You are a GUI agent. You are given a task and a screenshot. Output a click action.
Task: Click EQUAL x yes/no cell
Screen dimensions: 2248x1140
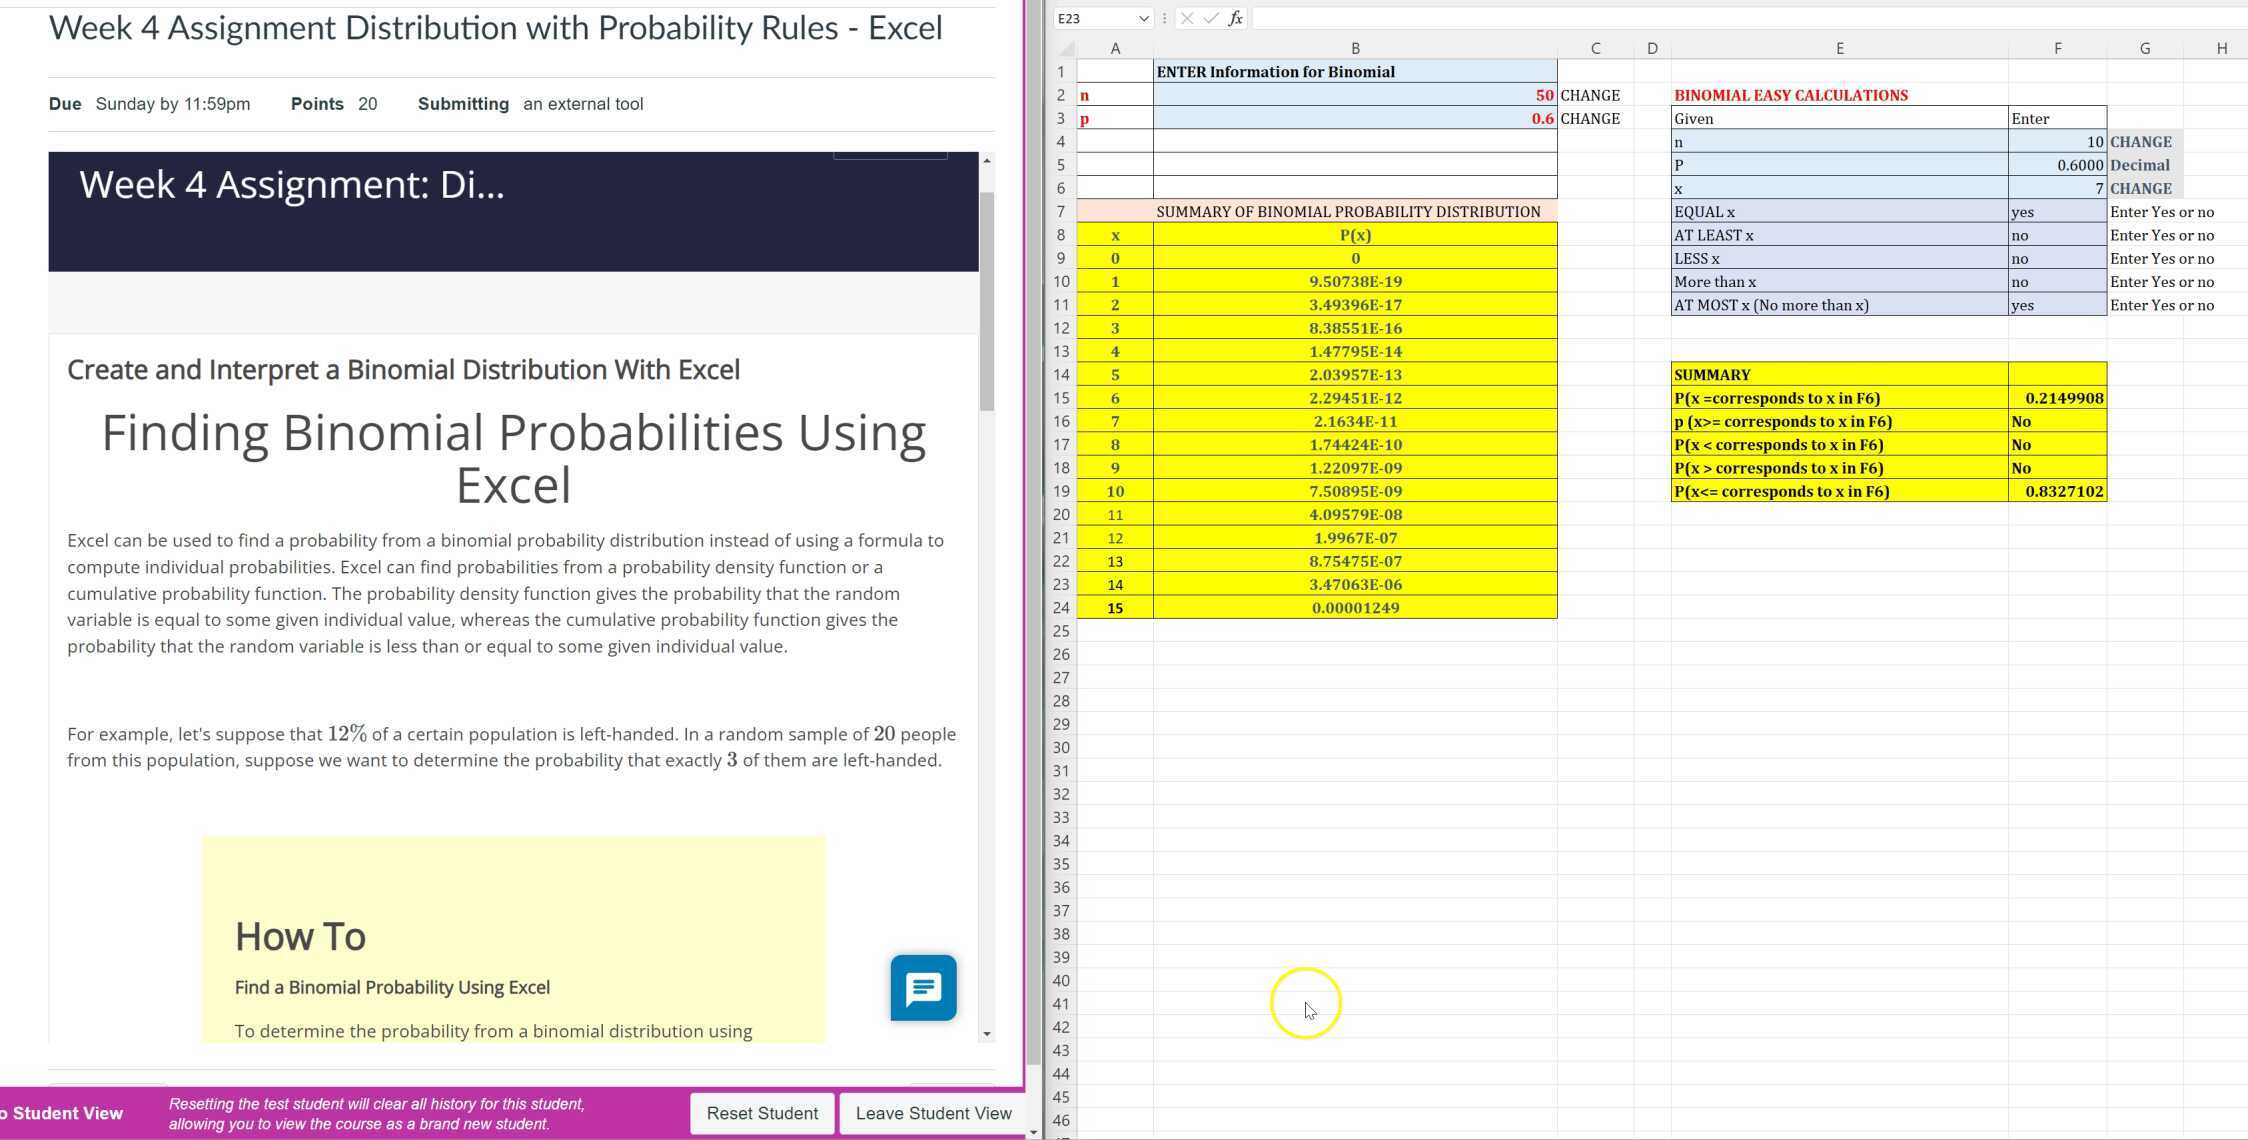(2056, 212)
